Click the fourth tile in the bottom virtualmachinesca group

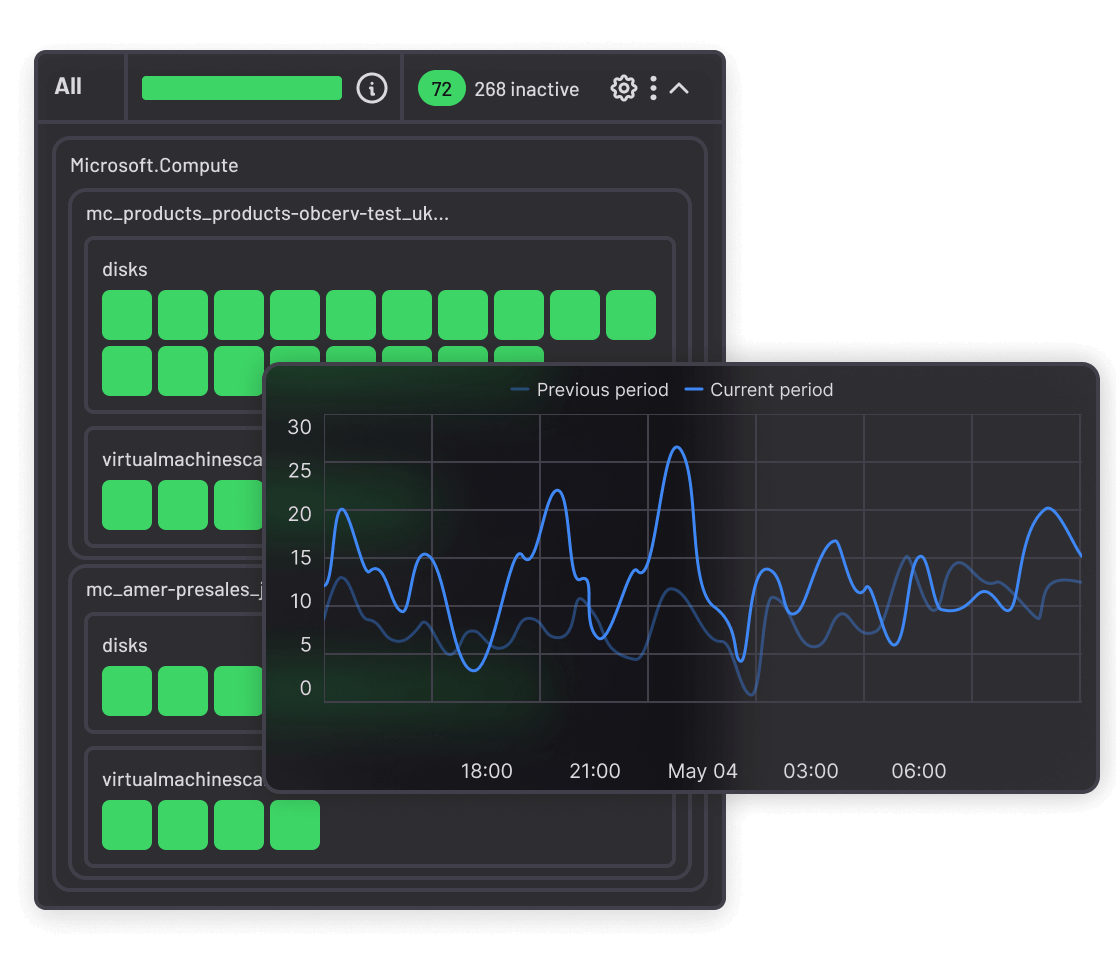pos(295,825)
